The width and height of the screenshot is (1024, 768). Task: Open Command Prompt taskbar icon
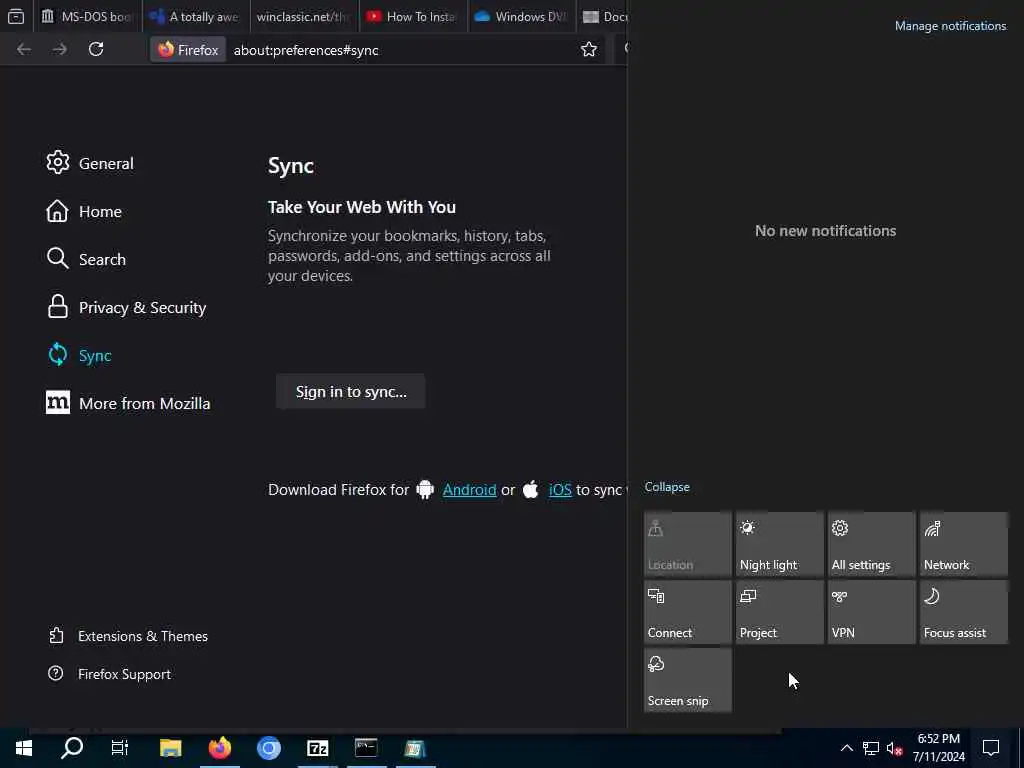(x=366, y=748)
